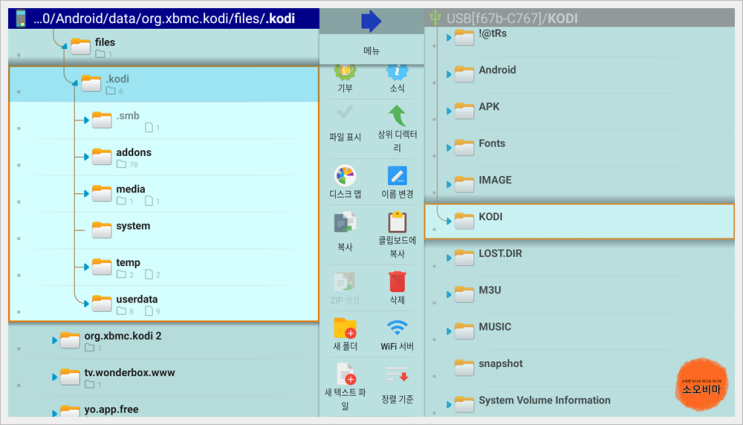Mark the LOST.DIR row selection dot
The image size is (743, 425).
[x=435, y=266]
